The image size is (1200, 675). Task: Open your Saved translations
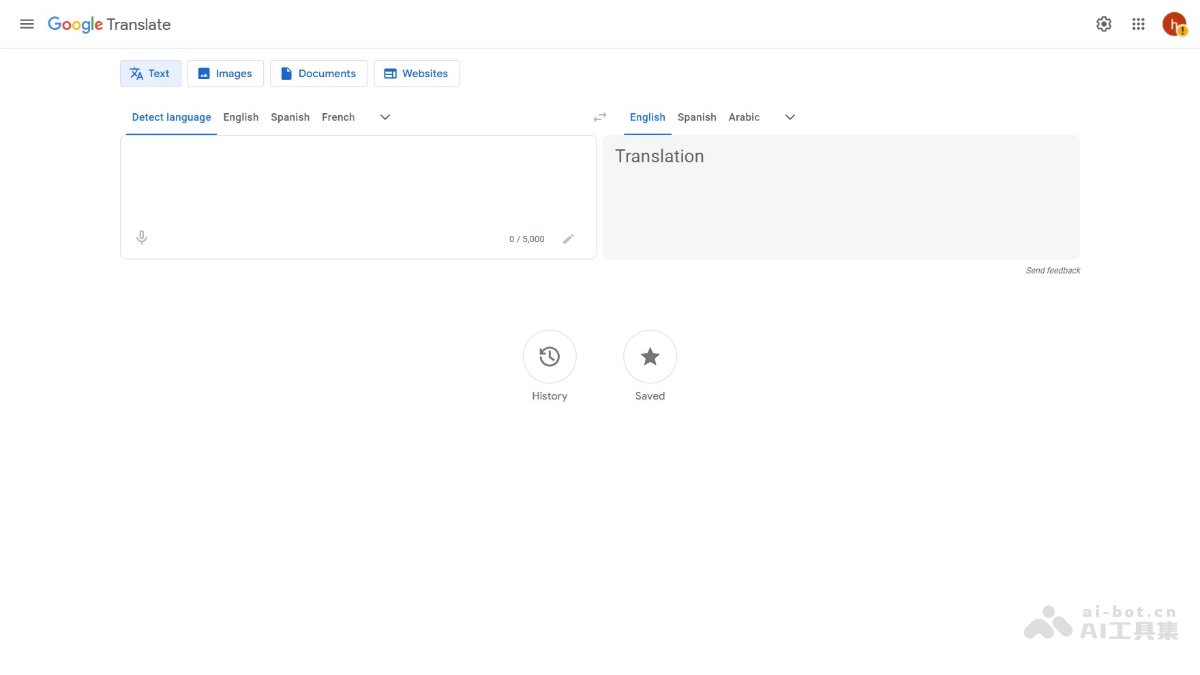tap(649, 356)
